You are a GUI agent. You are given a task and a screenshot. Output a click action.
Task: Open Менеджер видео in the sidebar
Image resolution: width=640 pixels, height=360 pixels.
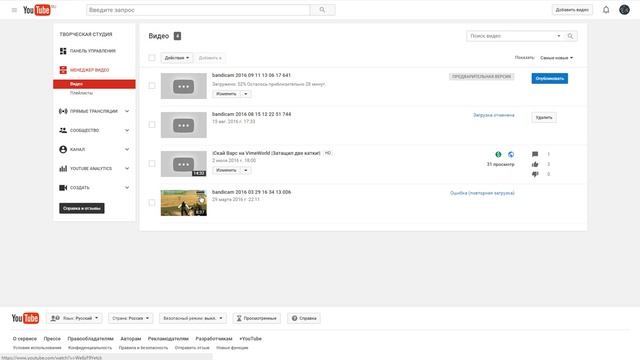89,70
